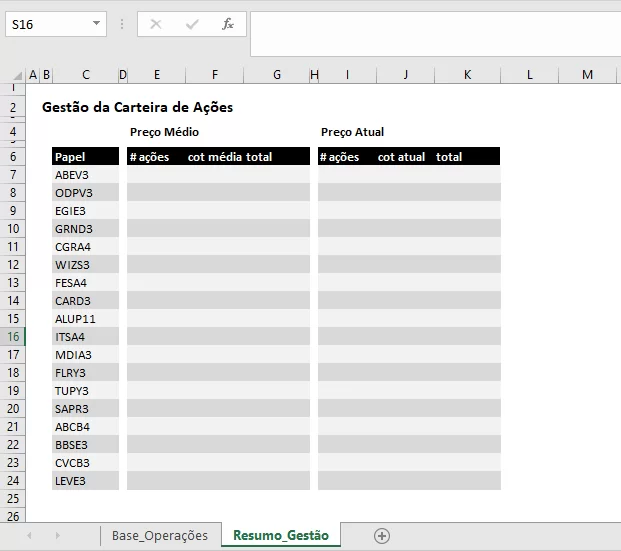Add a new sheet with plus icon

pyautogui.click(x=381, y=536)
